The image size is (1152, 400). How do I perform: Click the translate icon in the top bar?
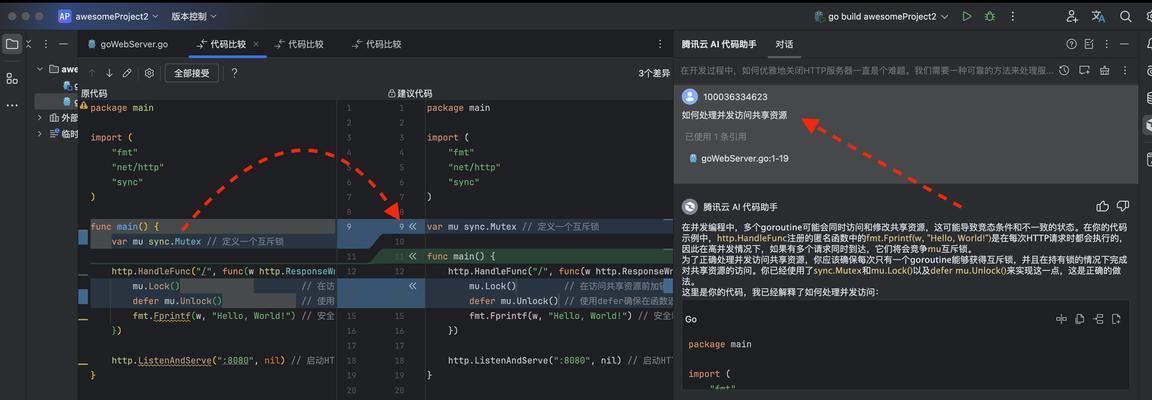pos(1098,16)
